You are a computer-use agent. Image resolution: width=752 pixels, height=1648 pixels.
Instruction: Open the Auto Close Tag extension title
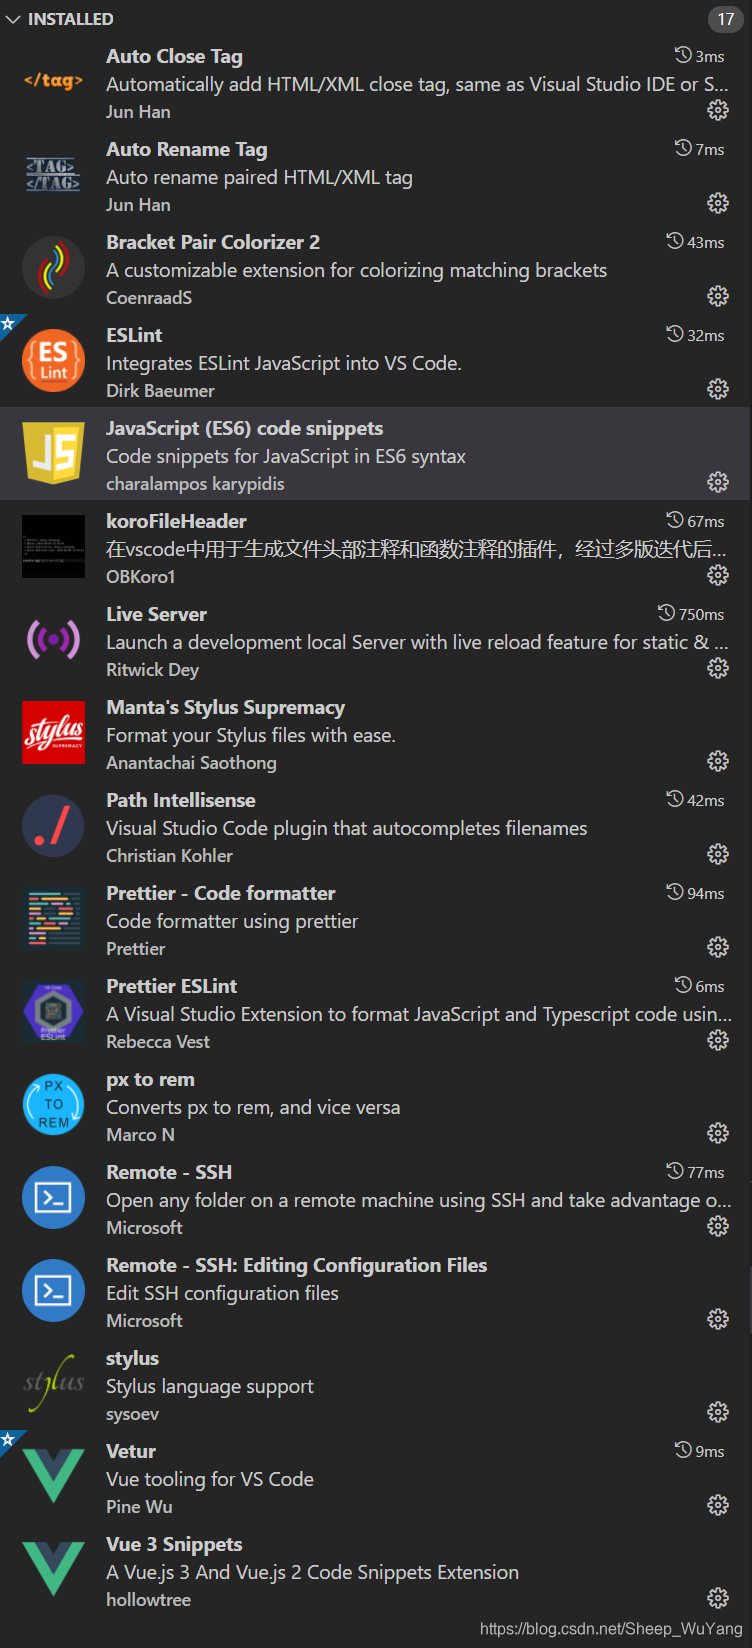[174, 56]
